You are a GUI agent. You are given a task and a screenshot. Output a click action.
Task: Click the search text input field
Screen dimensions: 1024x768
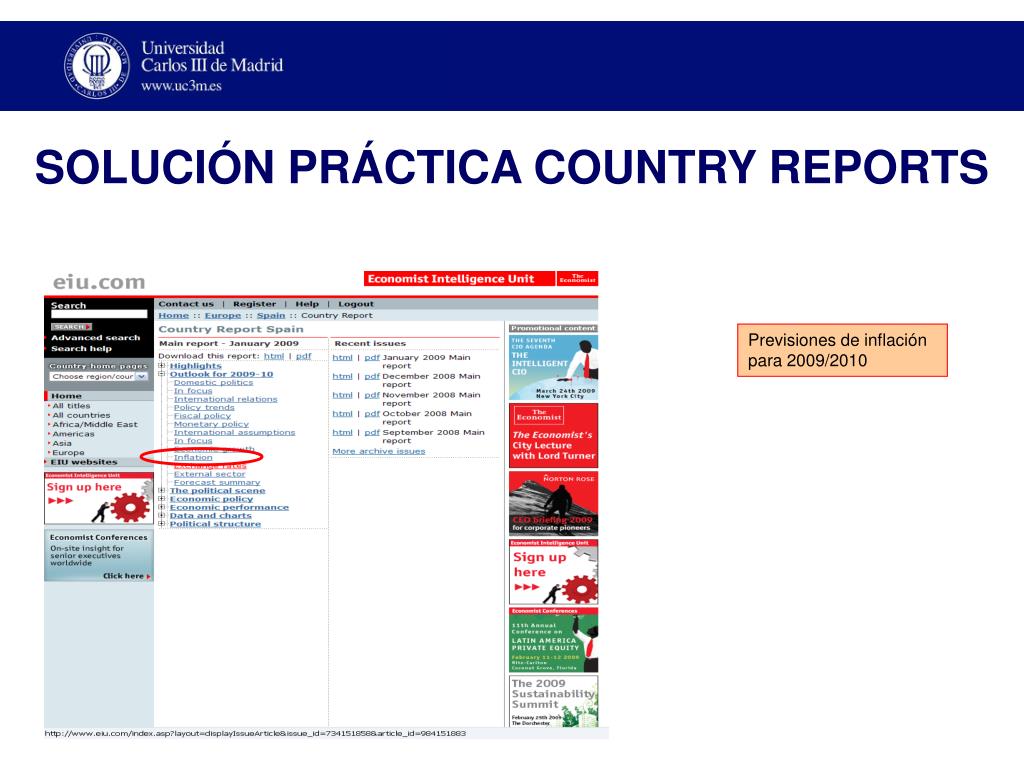click(x=99, y=315)
